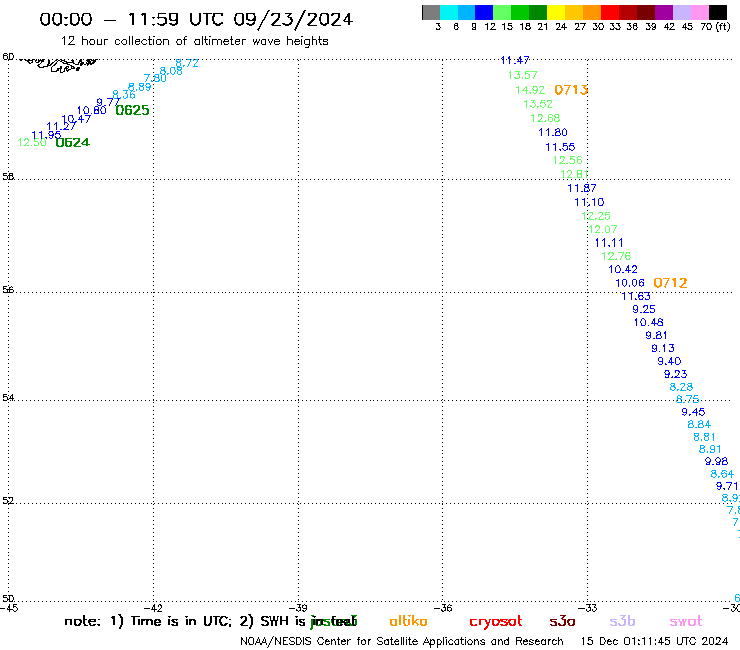Image resolution: width=740 pixels, height=650 pixels.
Task: Click the purple swatch in the color scale
Action: pyautogui.click(x=664, y=12)
